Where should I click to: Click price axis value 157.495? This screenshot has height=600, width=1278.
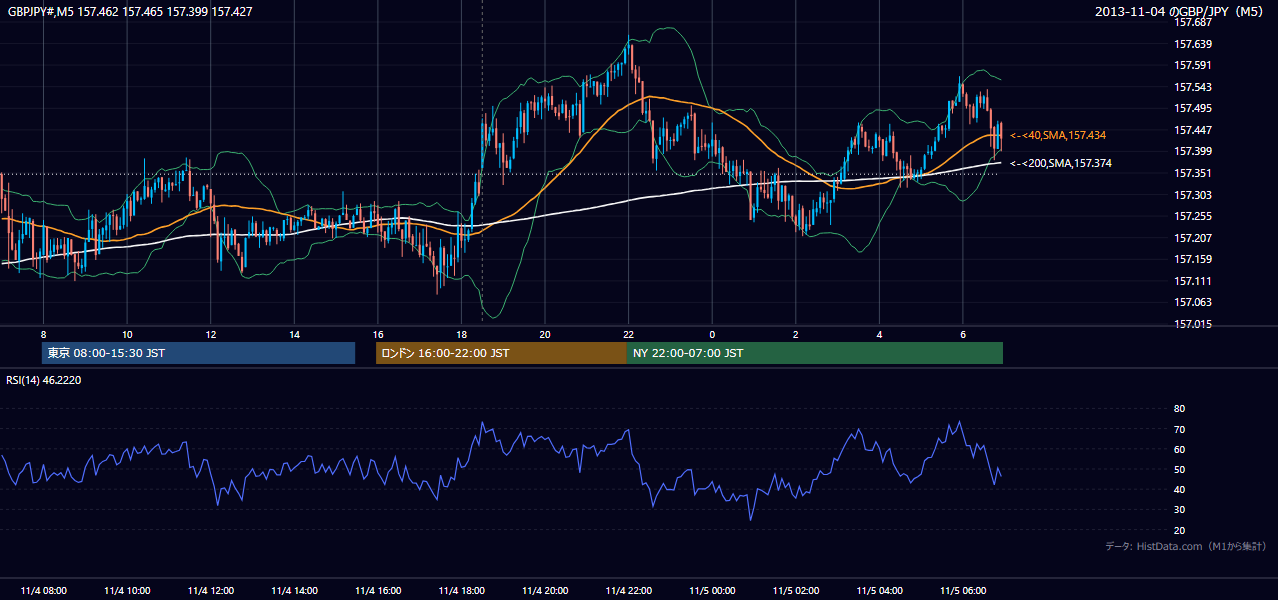1193,109
